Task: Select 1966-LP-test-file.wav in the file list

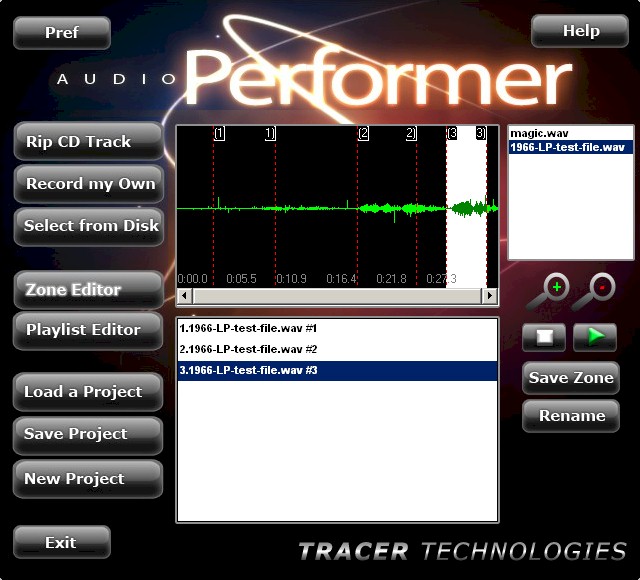Action: point(571,147)
